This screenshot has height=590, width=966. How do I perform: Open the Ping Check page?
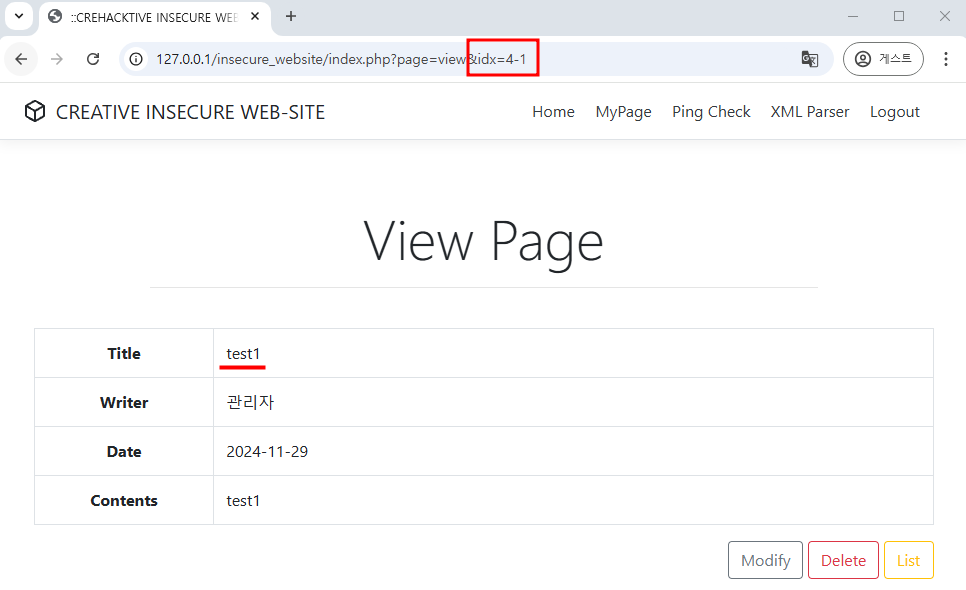click(711, 111)
